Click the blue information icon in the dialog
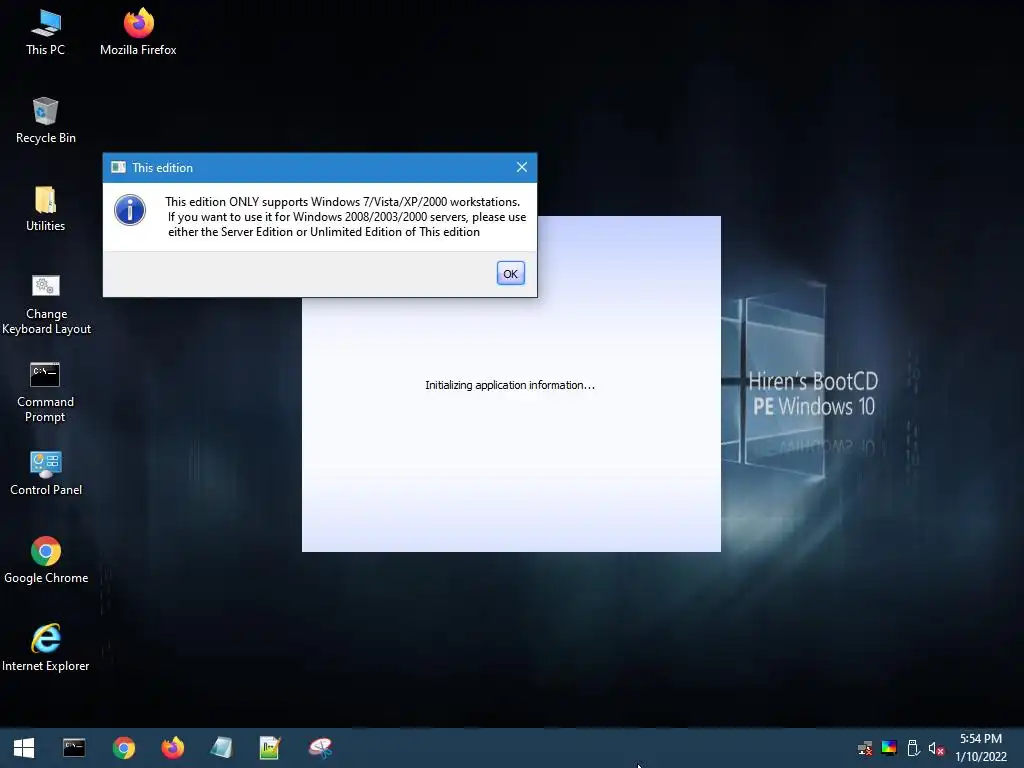This screenshot has width=1024, height=768. (x=130, y=210)
